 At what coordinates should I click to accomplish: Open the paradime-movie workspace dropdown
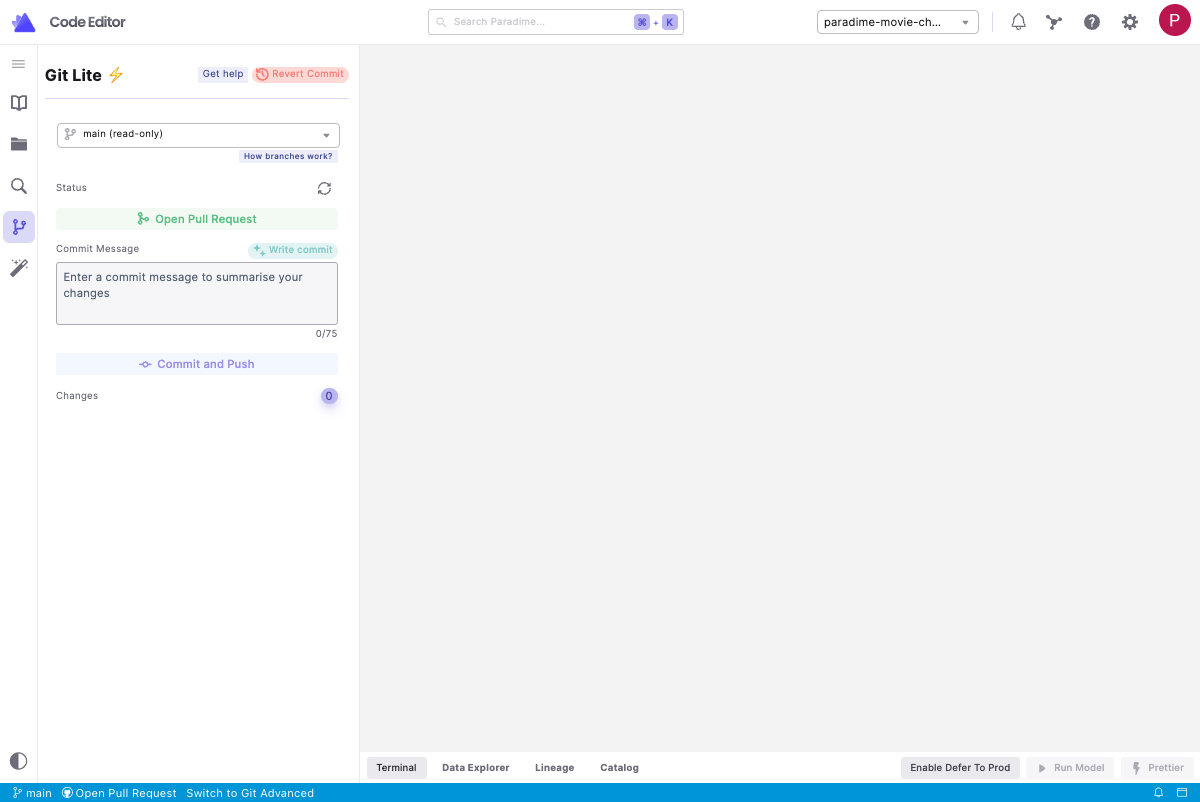pos(897,22)
